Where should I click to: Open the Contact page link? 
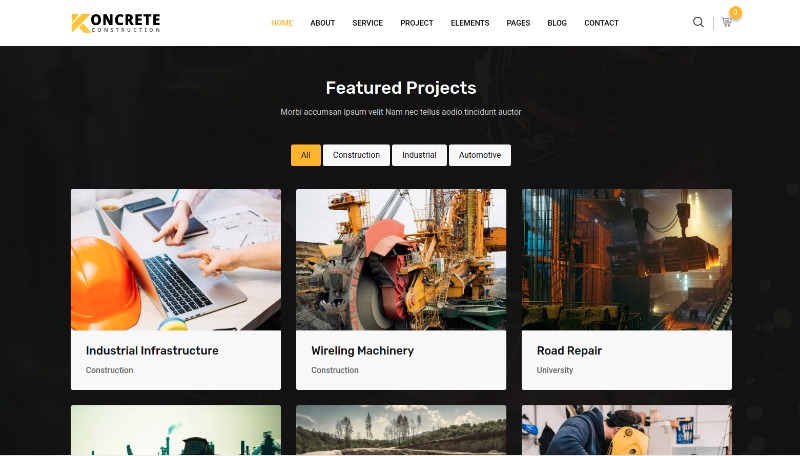[602, 23]
